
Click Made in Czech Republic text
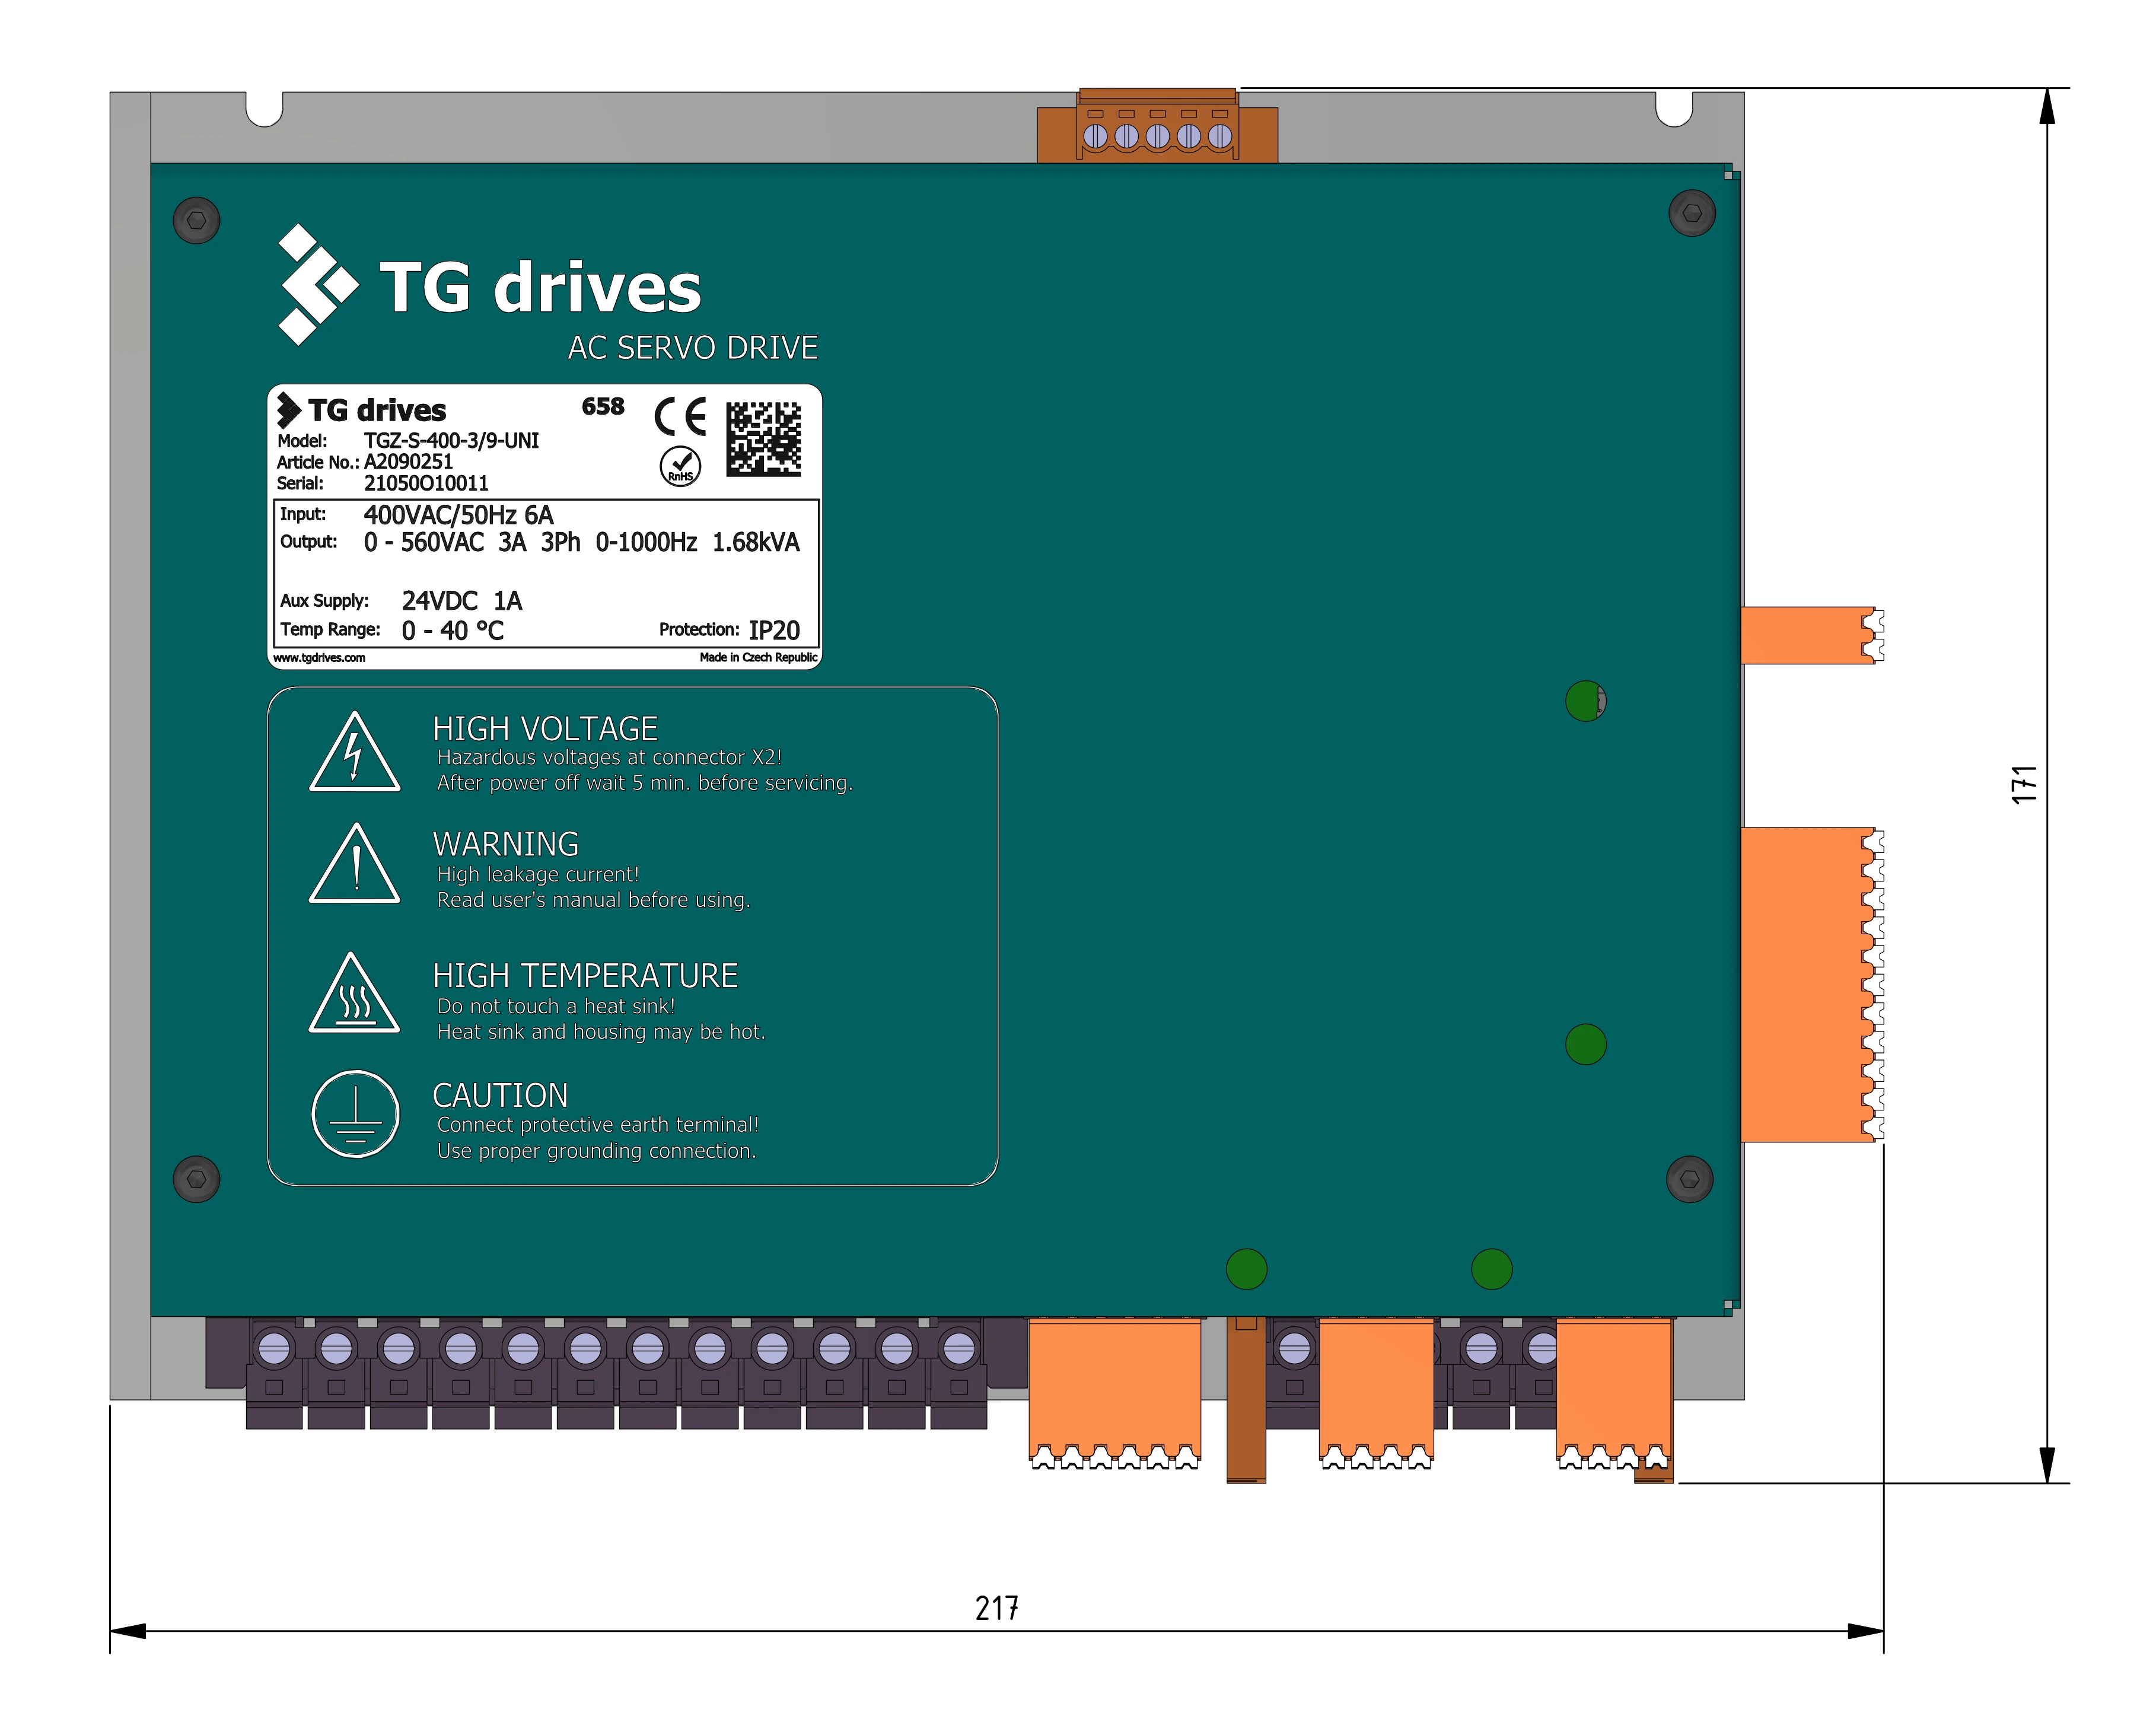tap(758, 657)
